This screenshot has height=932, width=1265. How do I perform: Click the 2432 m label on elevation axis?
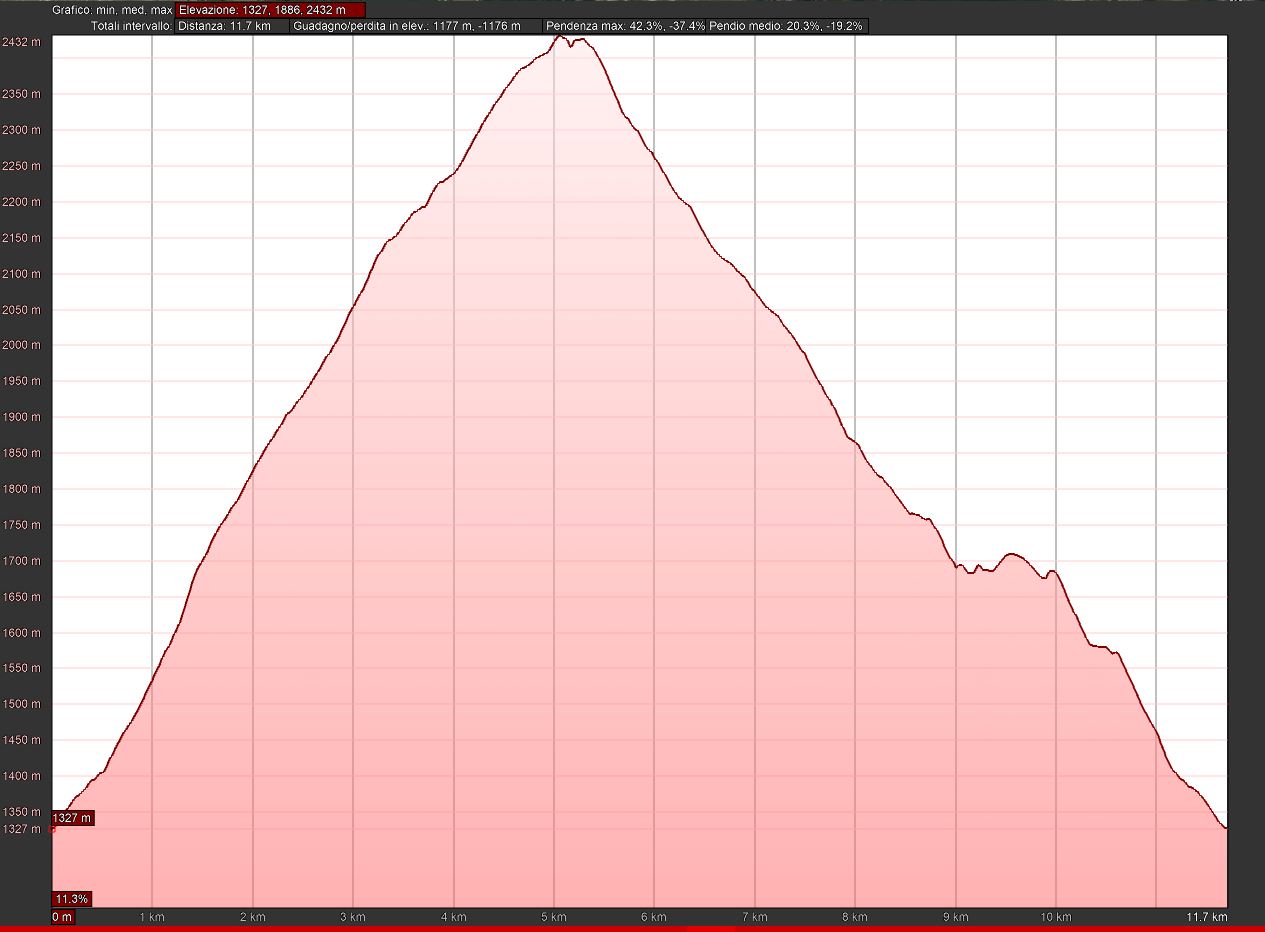(x=21, y=42)
